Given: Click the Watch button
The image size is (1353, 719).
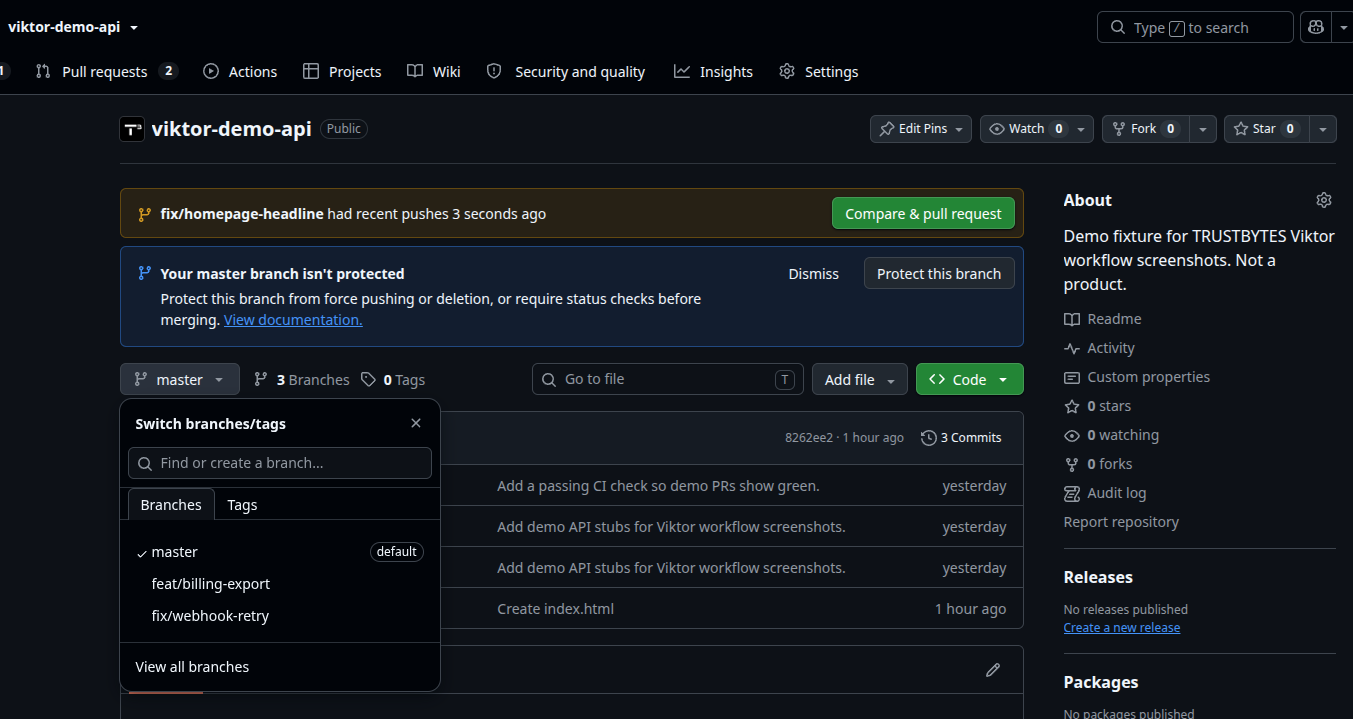Looking at the screenshot, I should pos(1025,129).
